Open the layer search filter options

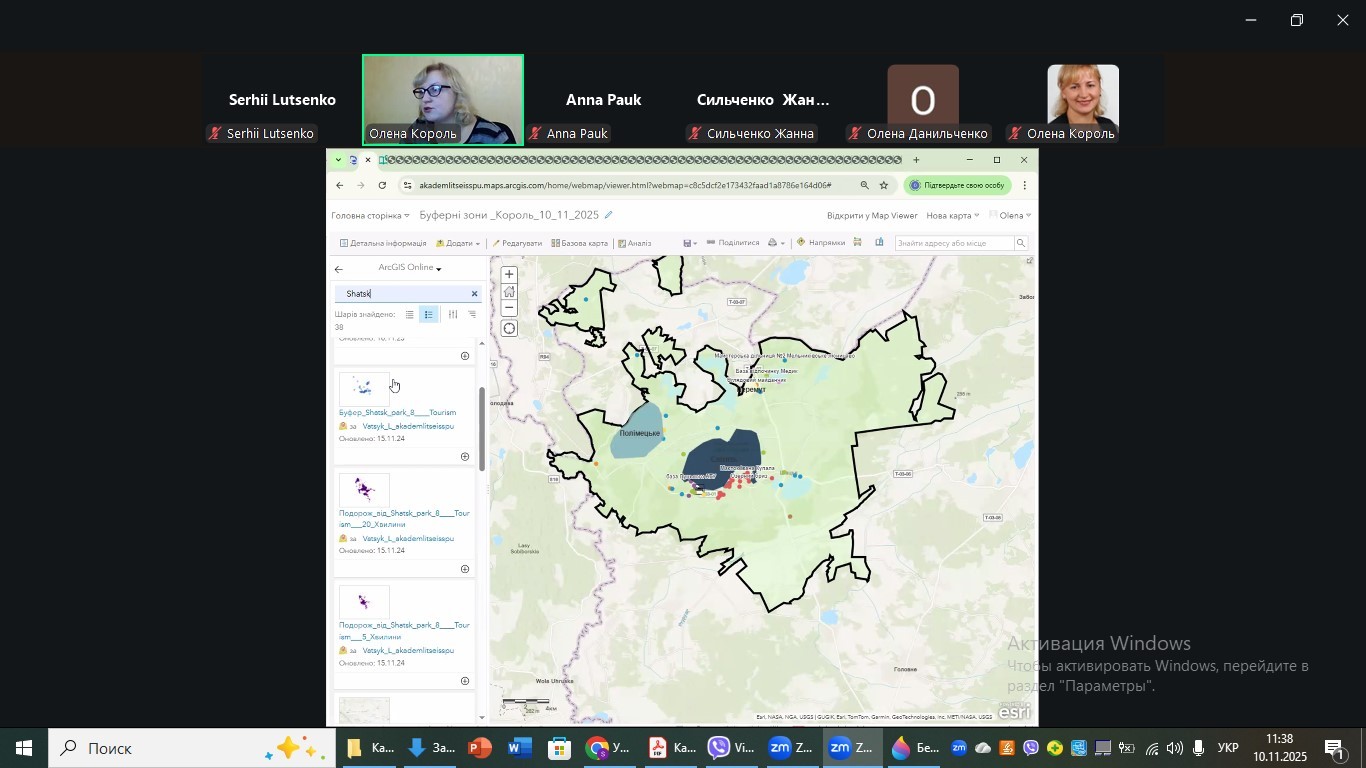452,315
